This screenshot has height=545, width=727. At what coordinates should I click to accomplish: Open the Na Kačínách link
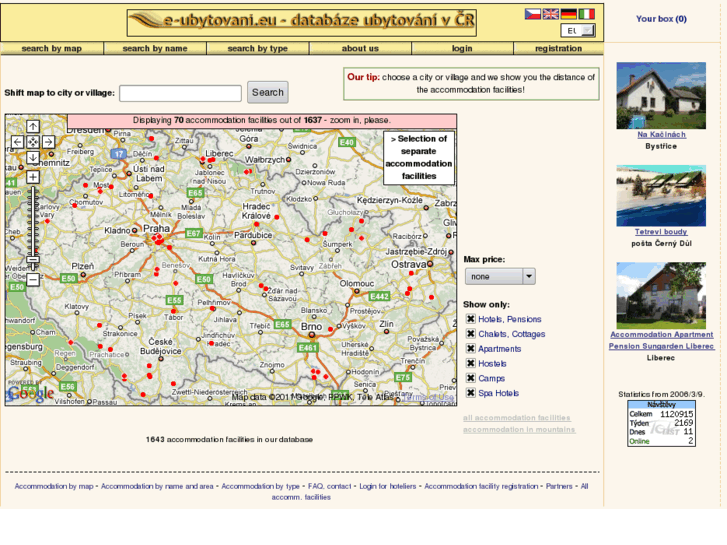[x=661, y=135]
